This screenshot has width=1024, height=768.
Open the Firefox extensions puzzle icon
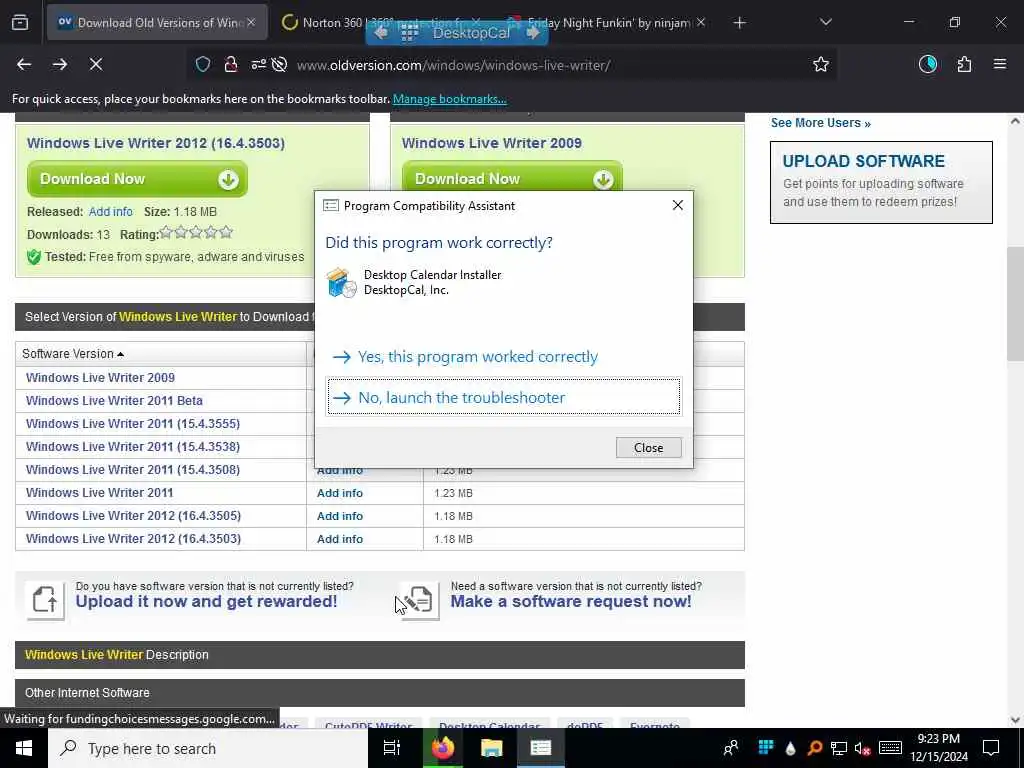tap(964, 64)
